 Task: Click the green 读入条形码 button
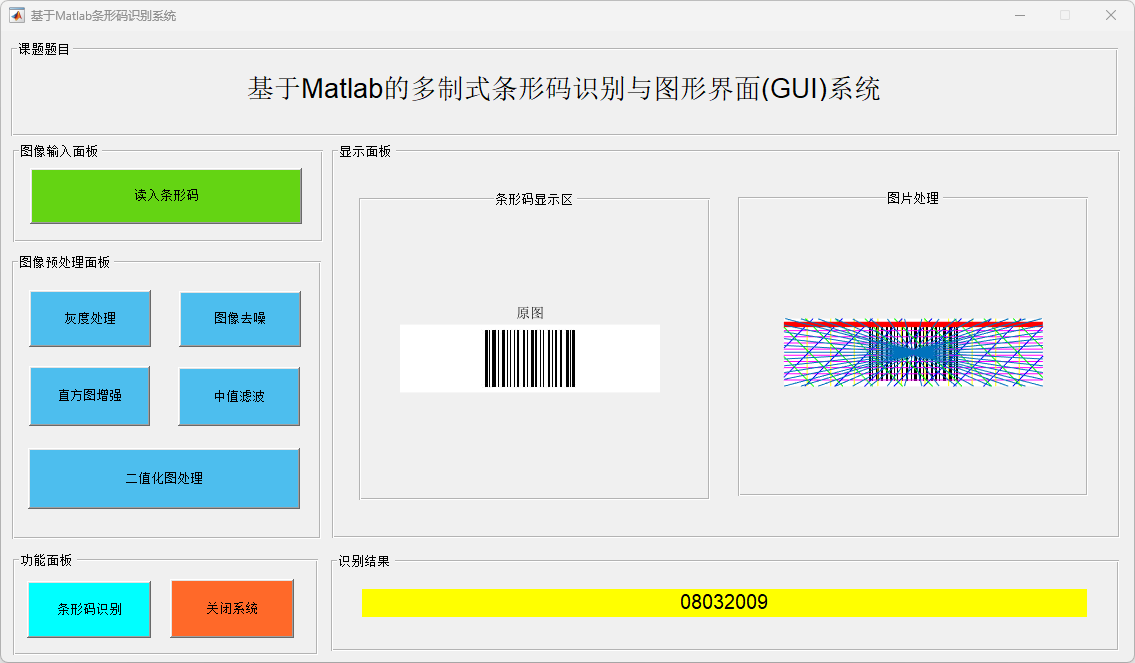pos(166,196)
